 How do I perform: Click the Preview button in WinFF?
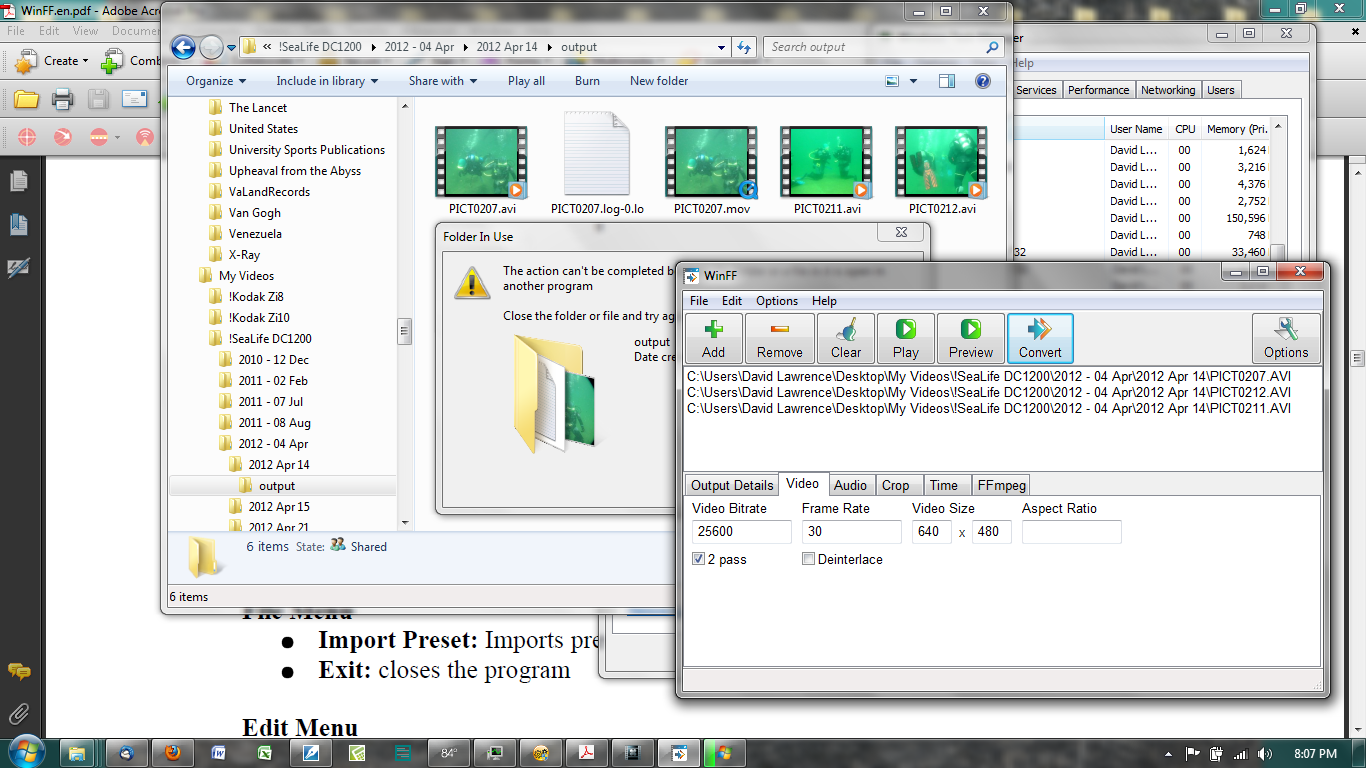coord(970,338)
